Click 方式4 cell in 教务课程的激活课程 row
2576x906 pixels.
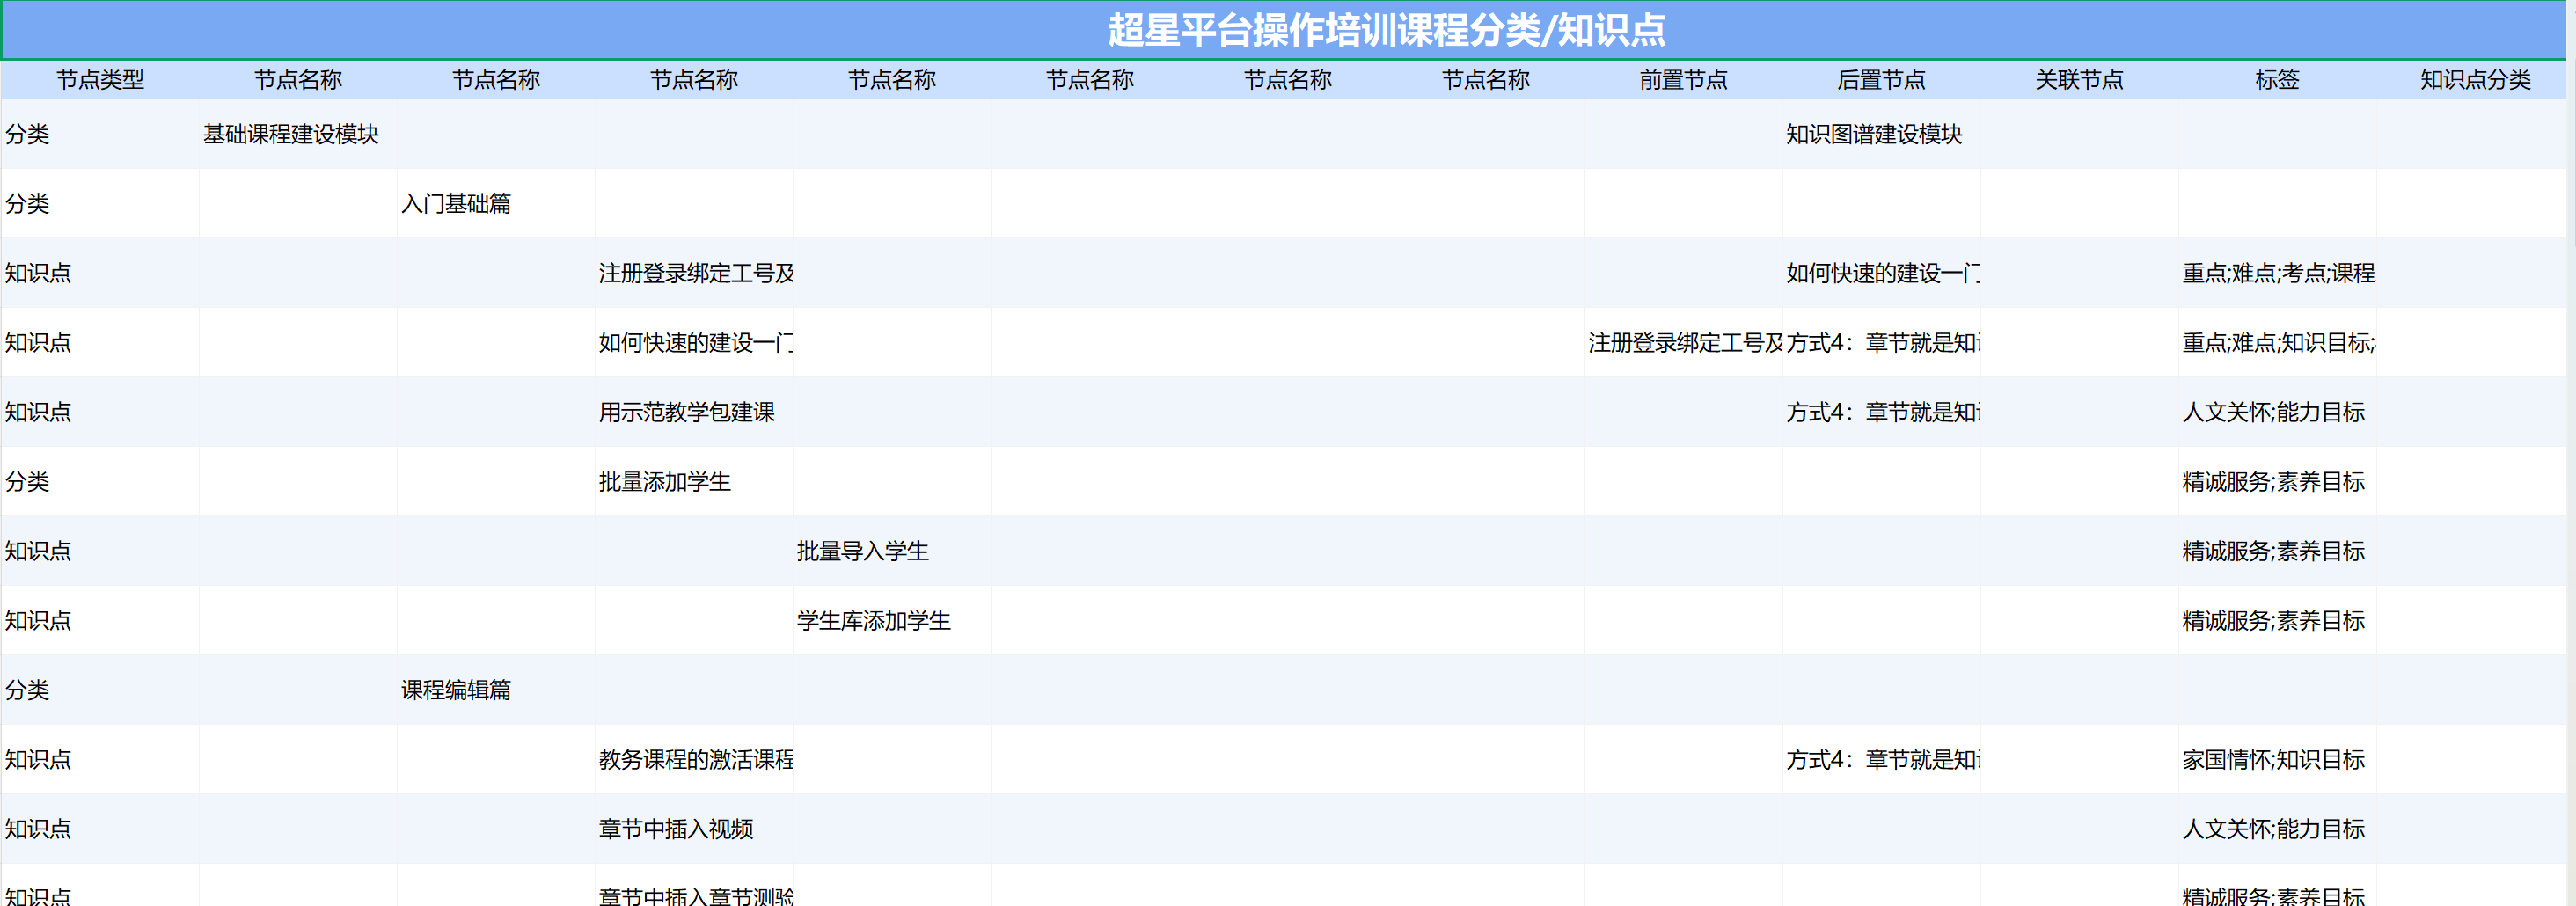[x=1883, y=760]
